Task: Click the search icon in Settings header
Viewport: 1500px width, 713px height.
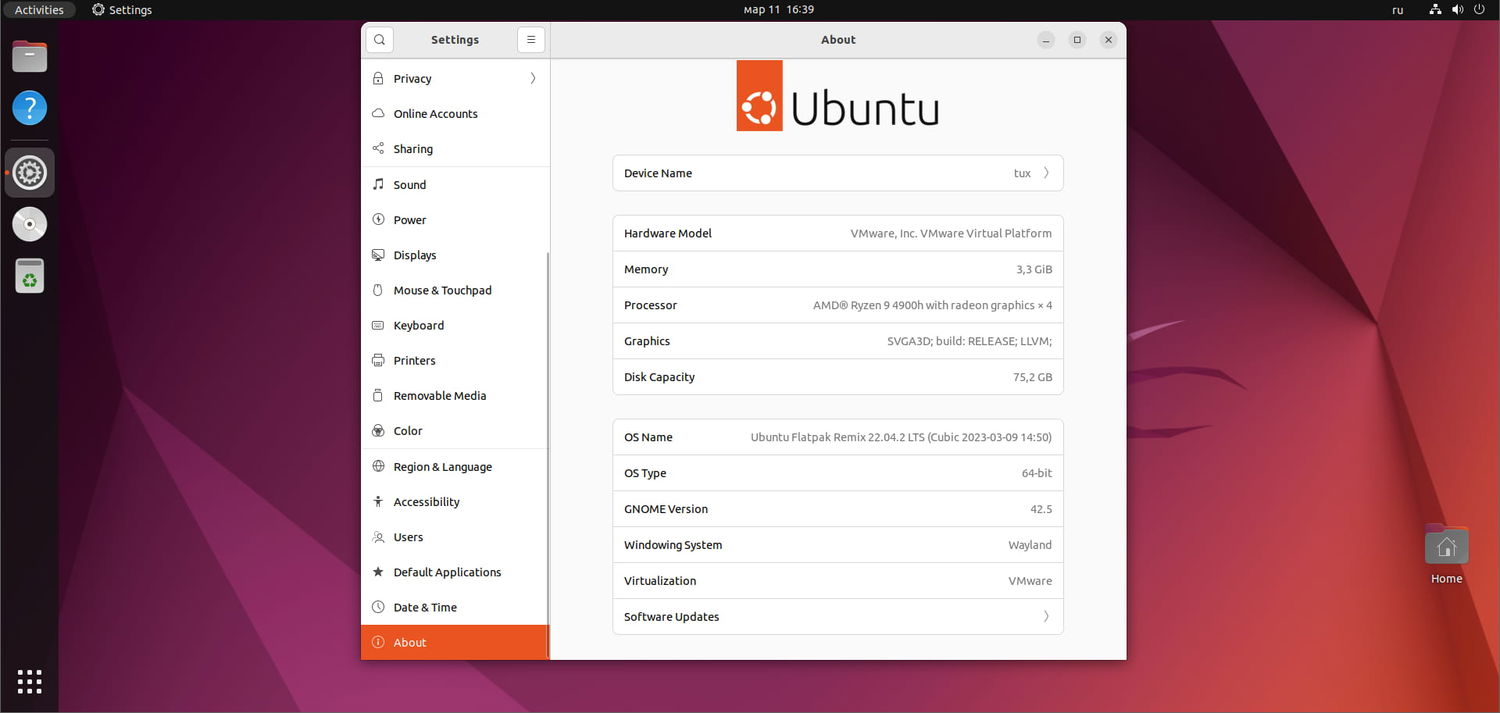Action: (x=379, y=40)
